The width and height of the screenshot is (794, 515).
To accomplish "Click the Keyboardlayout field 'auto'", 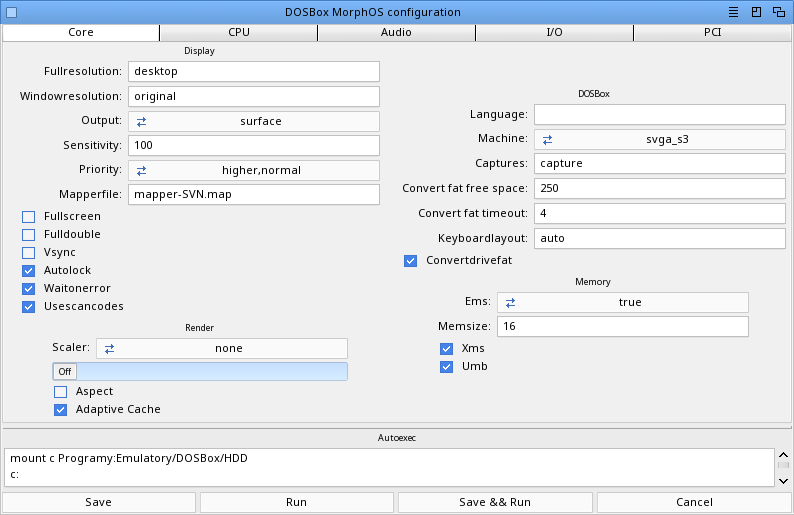I will click(660, 239).
